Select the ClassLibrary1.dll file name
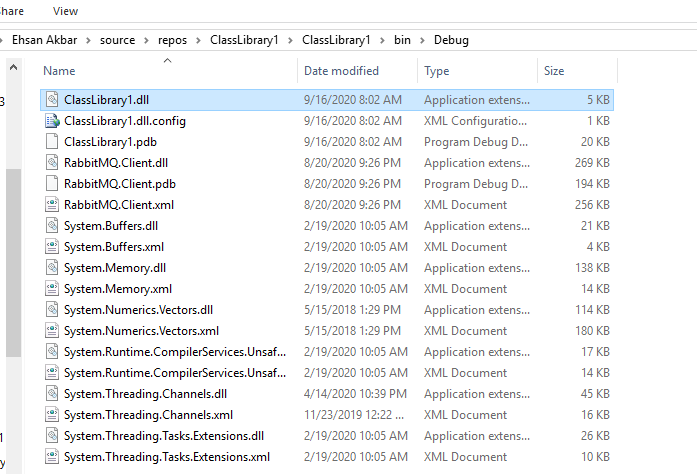 coord(106,100)
